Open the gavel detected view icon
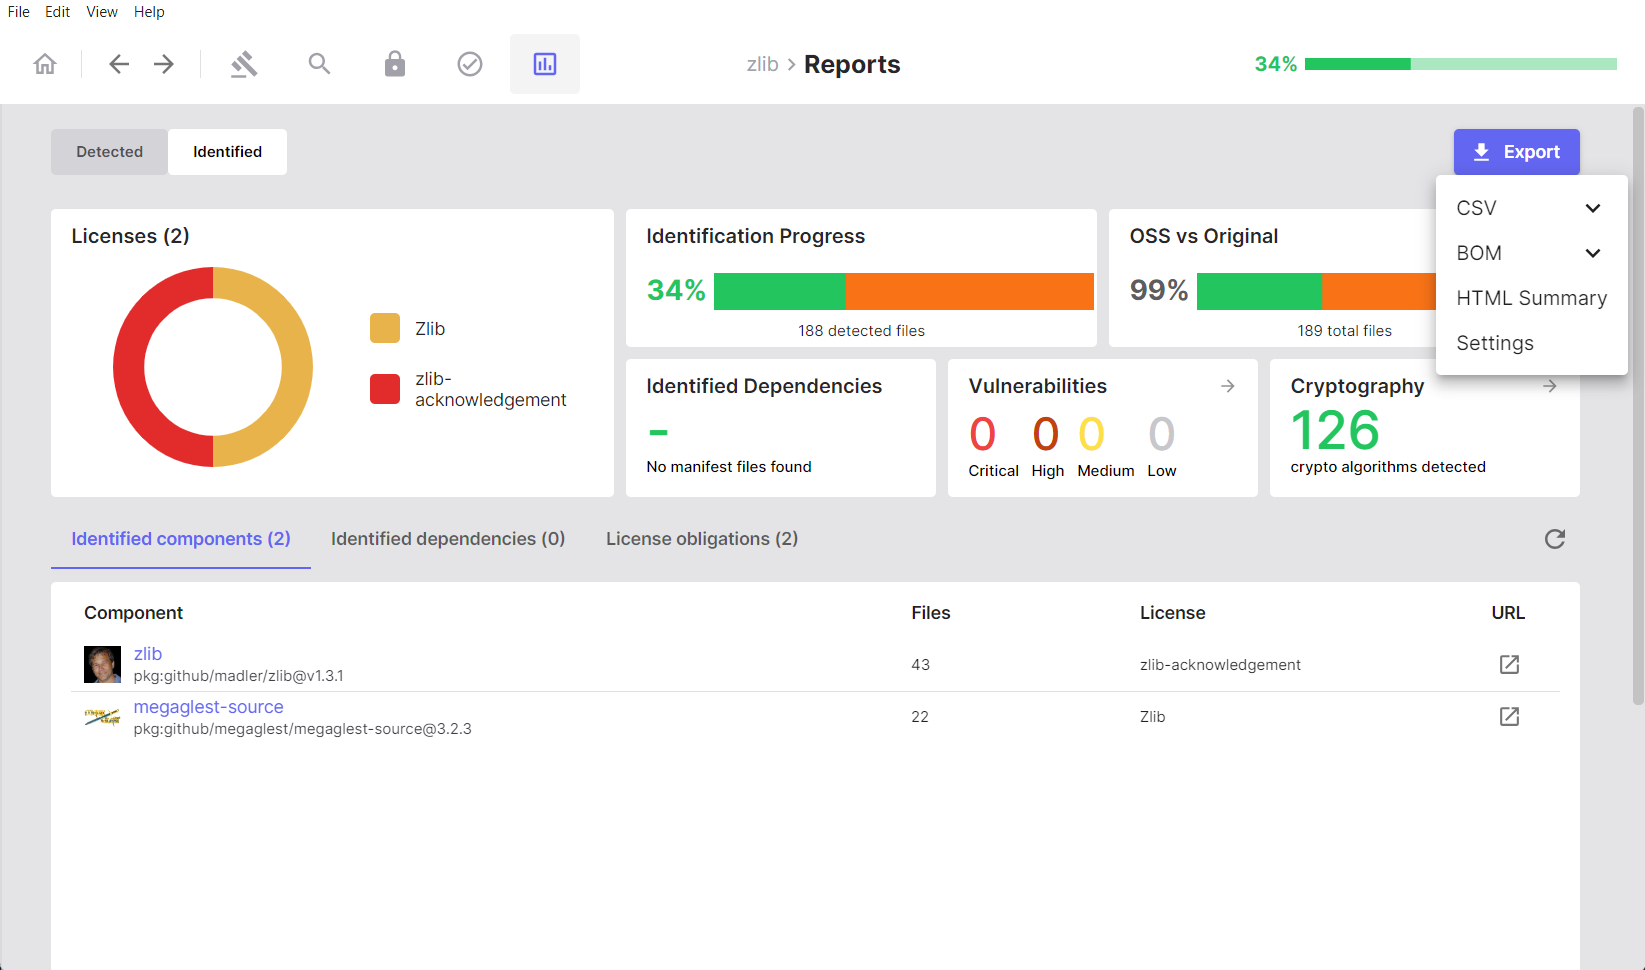Viewport: 1645px width, 970px height. (x=244, y=64)
